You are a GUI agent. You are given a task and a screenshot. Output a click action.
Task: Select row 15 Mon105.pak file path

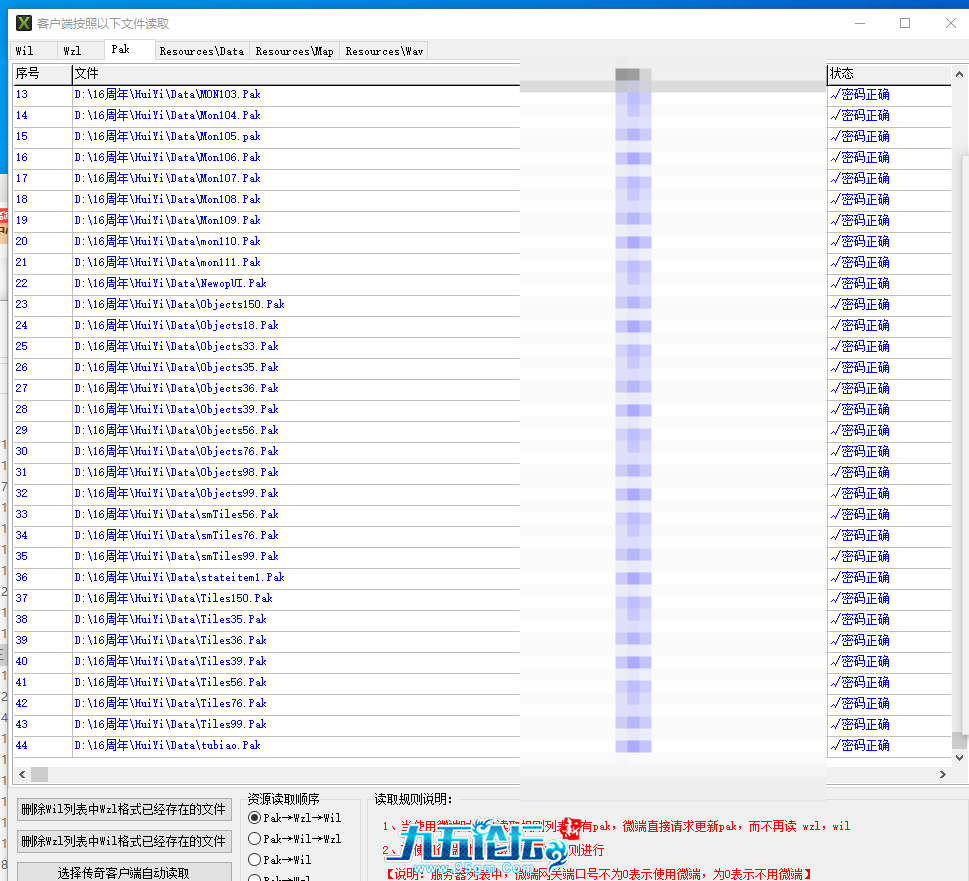coord(167,137)
